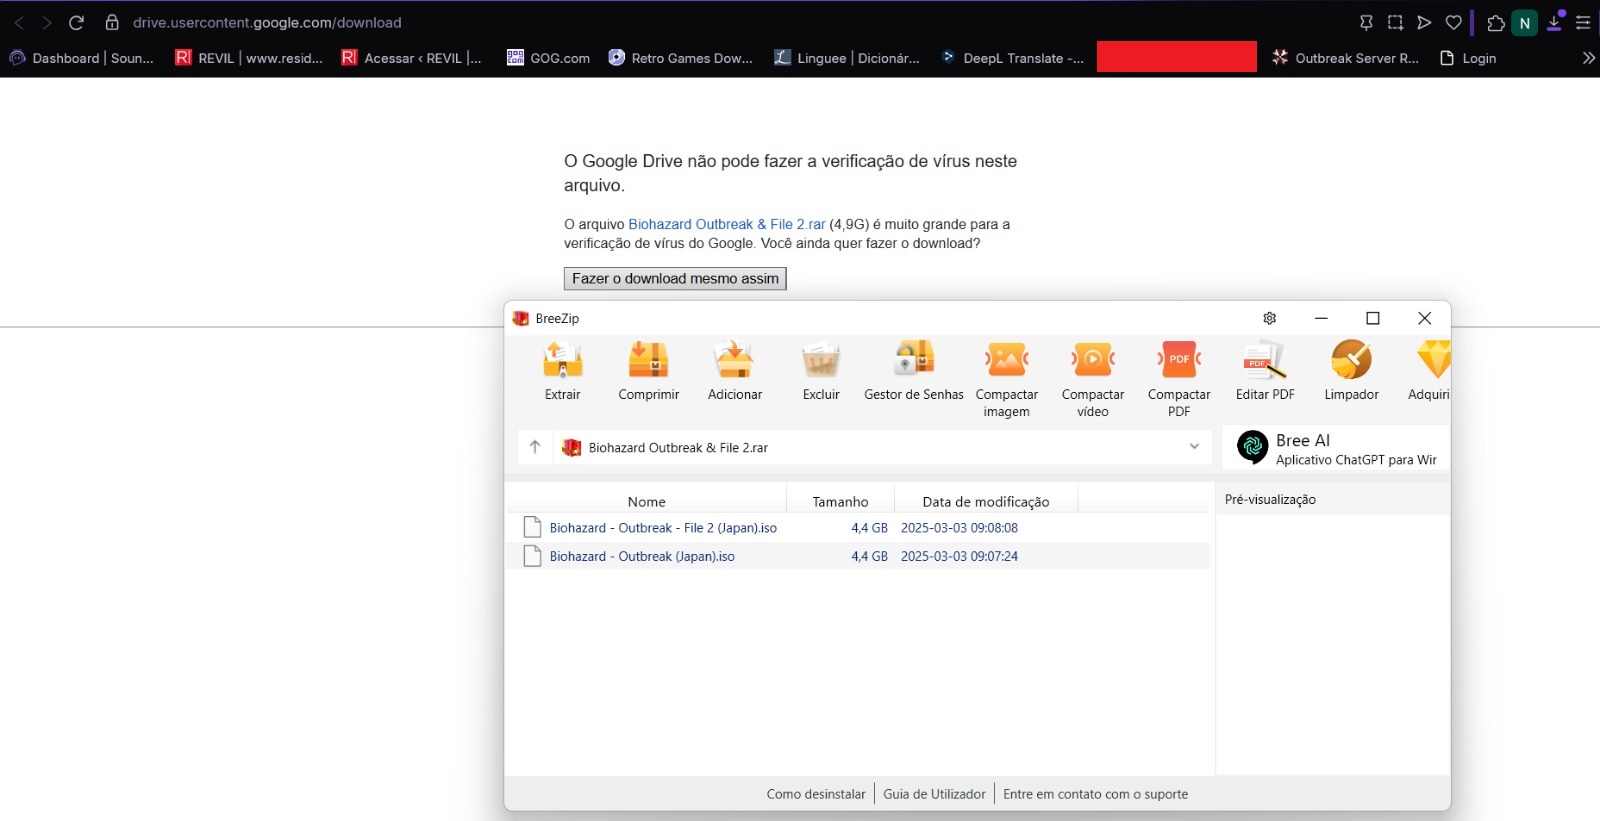Viewport: 1600px width, 821px height.
Task: Open BreeZip settings gear
Action: tap(1269, 318)
